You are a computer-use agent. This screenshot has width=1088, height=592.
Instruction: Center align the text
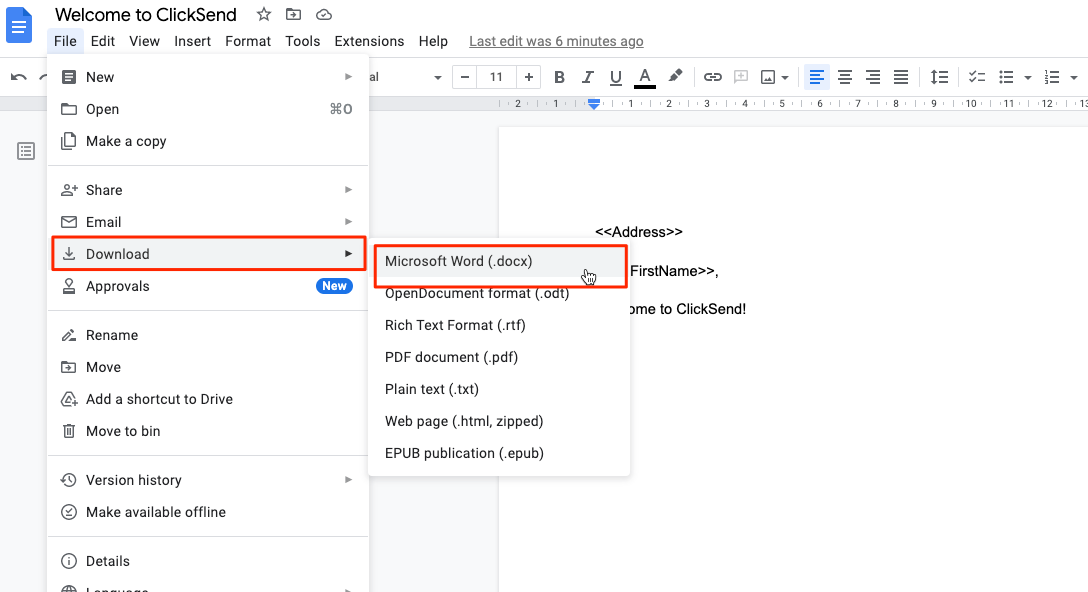point(844,77)
